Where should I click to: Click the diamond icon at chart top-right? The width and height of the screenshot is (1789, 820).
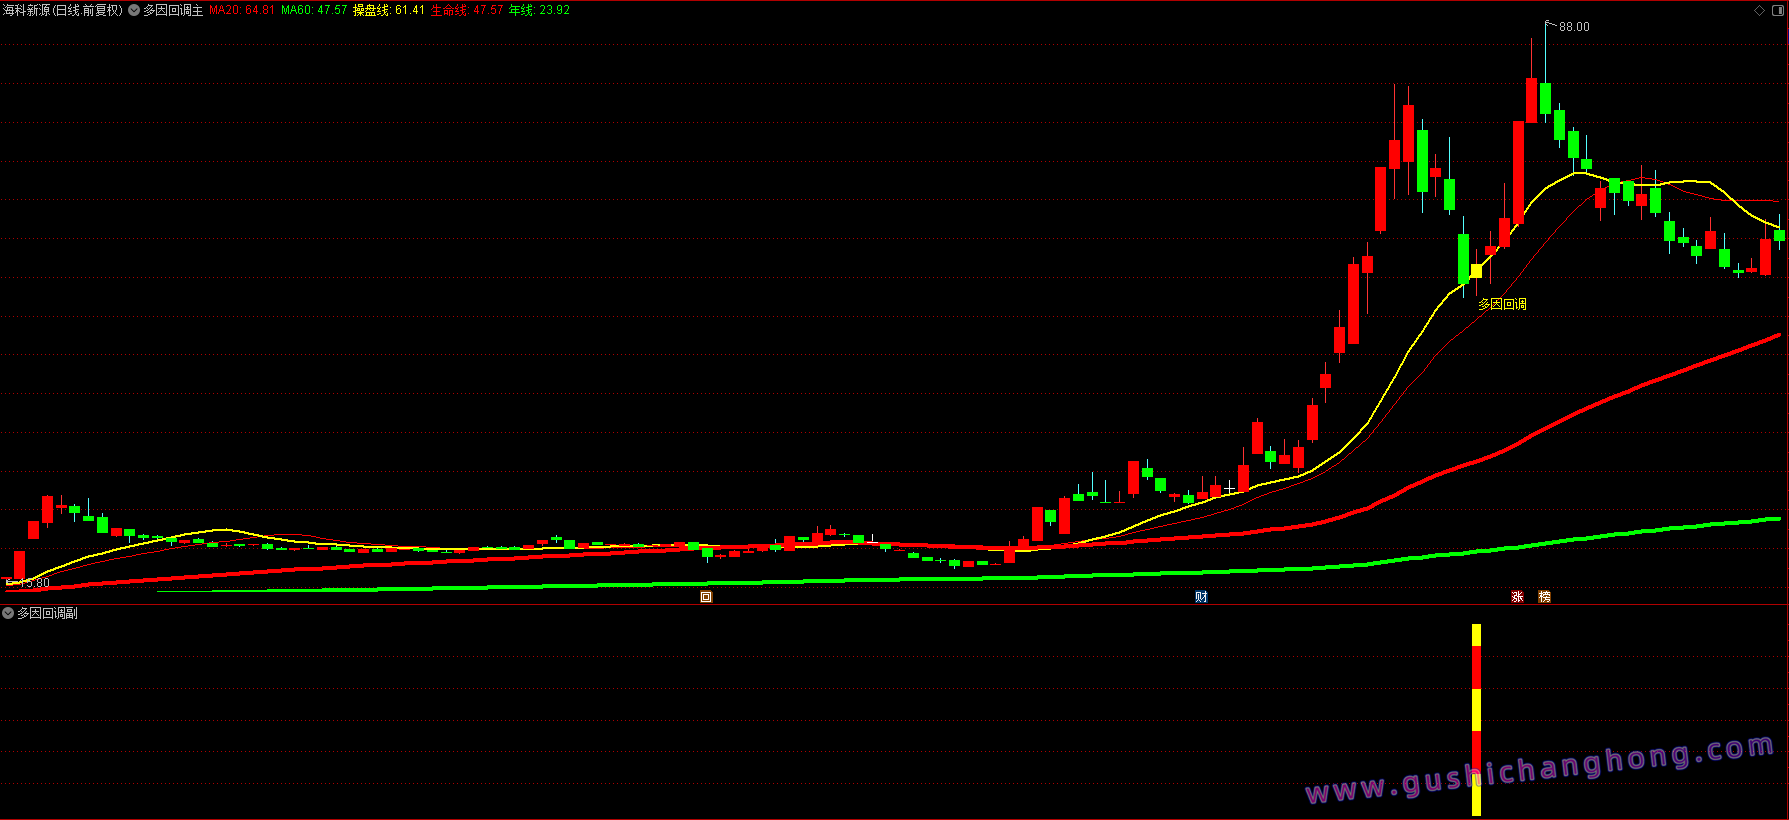[x=1760, y=11]
